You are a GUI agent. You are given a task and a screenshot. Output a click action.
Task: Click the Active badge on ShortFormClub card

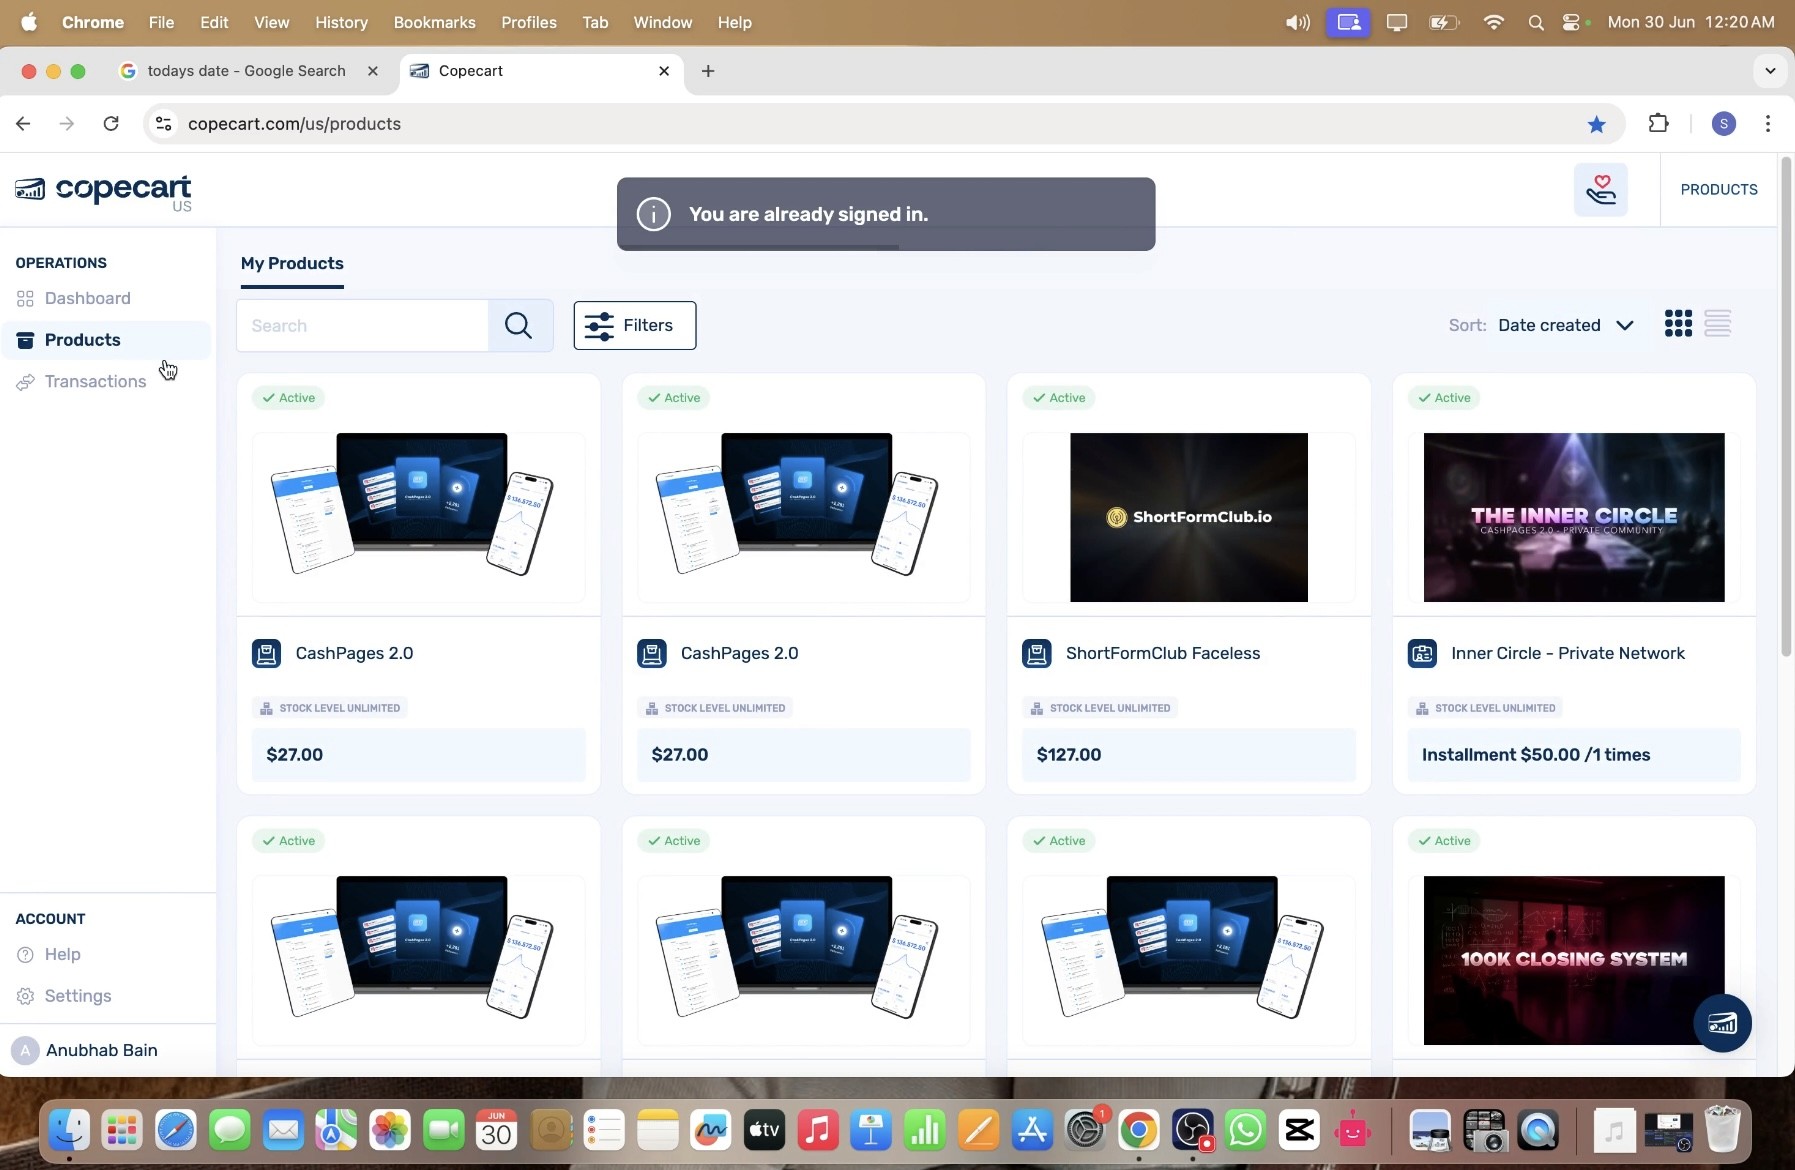tap(1059, 398)
